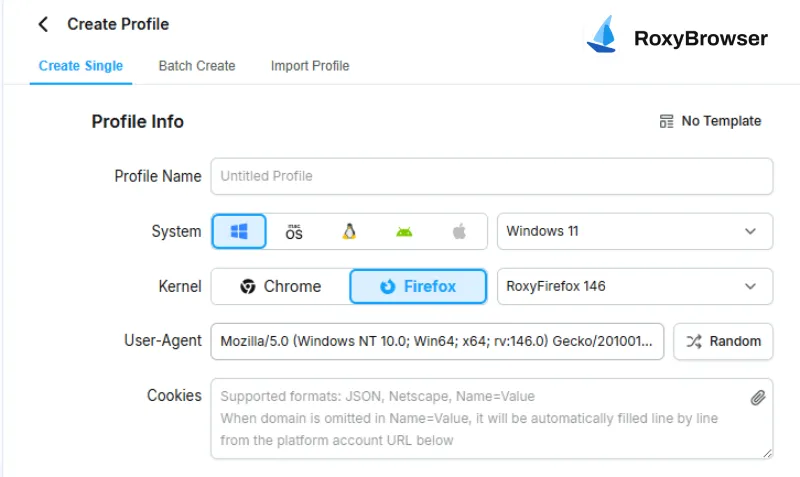This screenshot has height=477, width=800.
Task: Click the Cookies textarea resize handle
Action: pyautogui.click(x=767, y=453)
